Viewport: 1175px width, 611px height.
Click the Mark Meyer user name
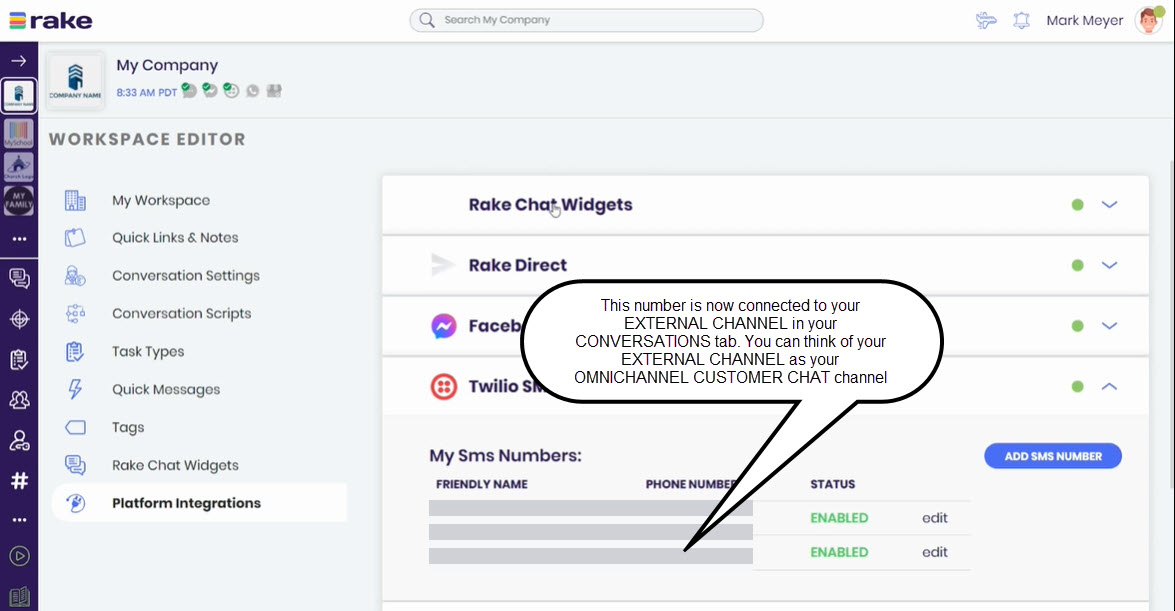(1084, 20)
